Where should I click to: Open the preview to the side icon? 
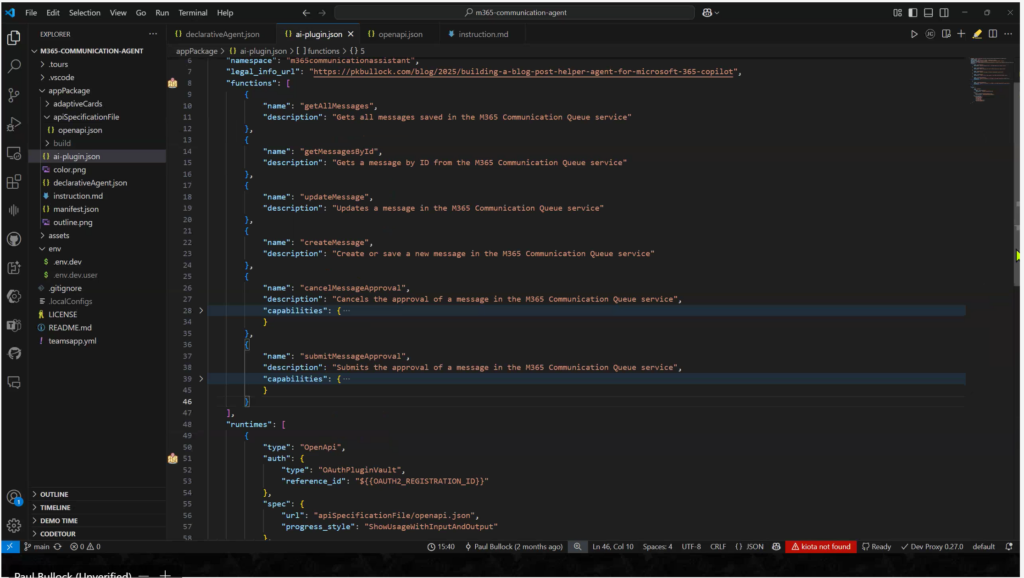pos(946,34)
